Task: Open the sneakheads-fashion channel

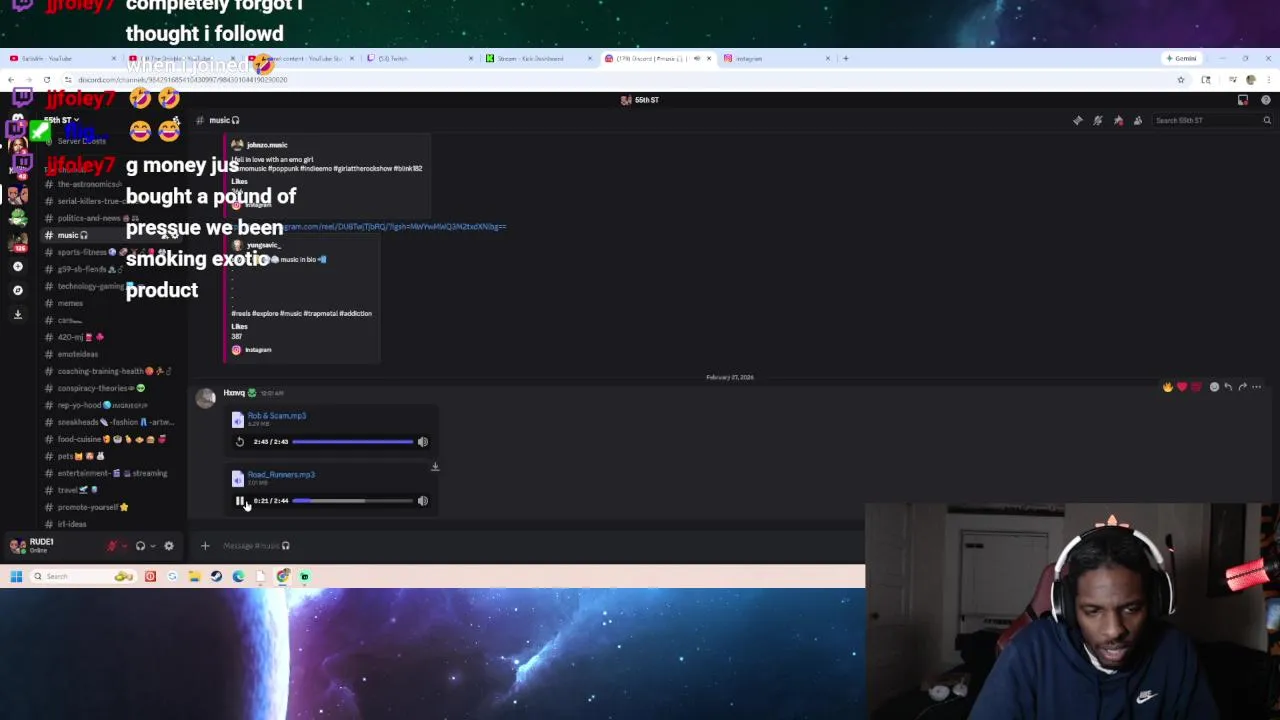Action: [x=112, y=422]
